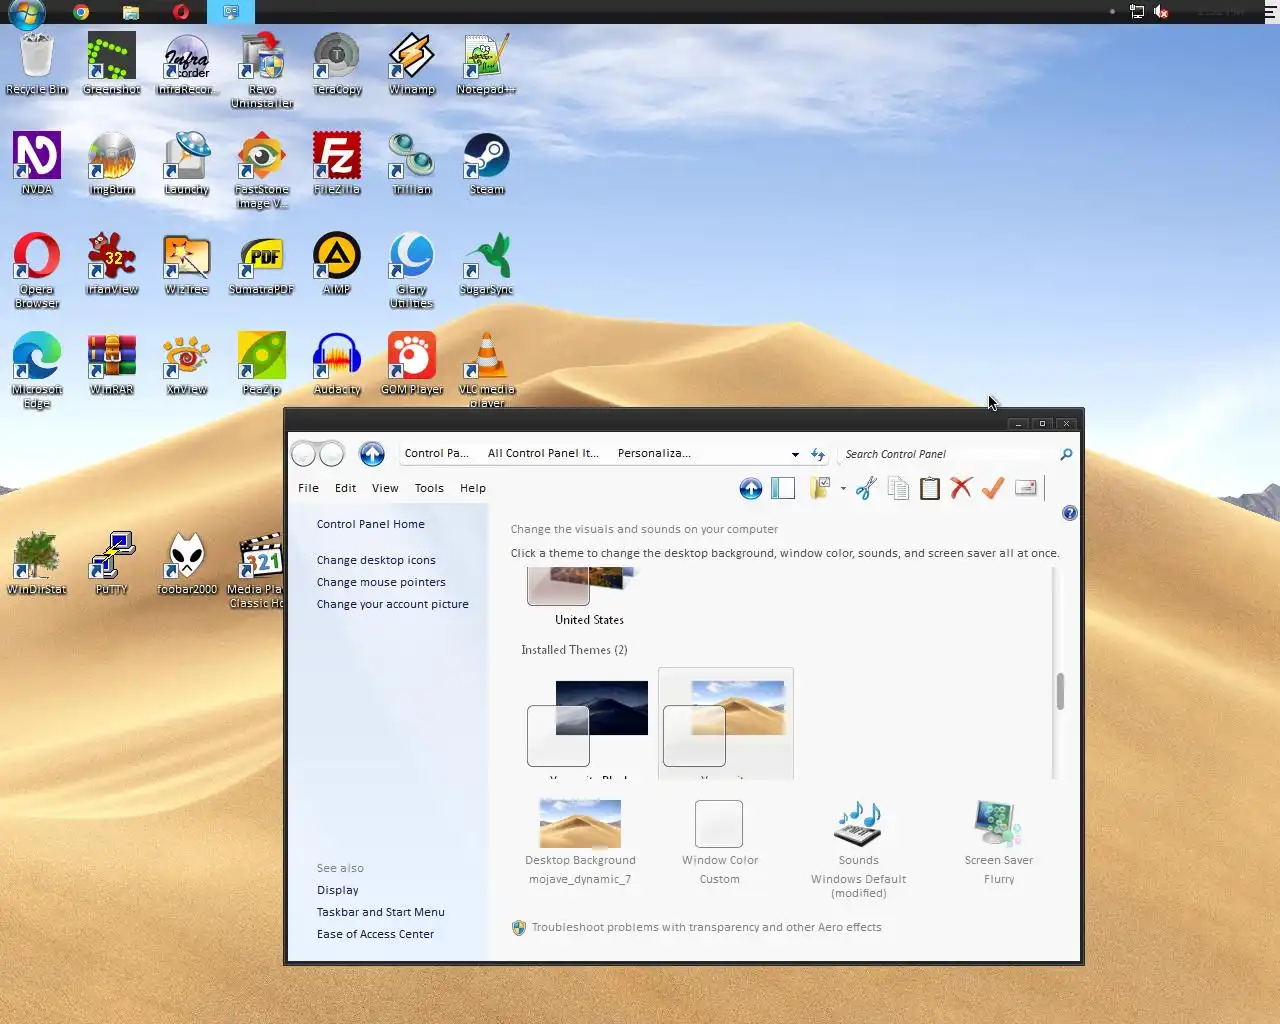Click the themes list scrollbar thumb
This screenshot has width=1280, height=1024.
(x=1060, y=691)
